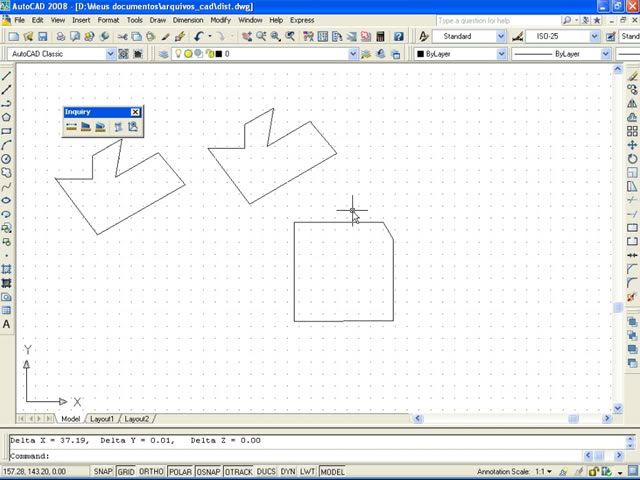Toggle ORTHO mode in status bar
The image size is (640, 480).
(151, 471)
